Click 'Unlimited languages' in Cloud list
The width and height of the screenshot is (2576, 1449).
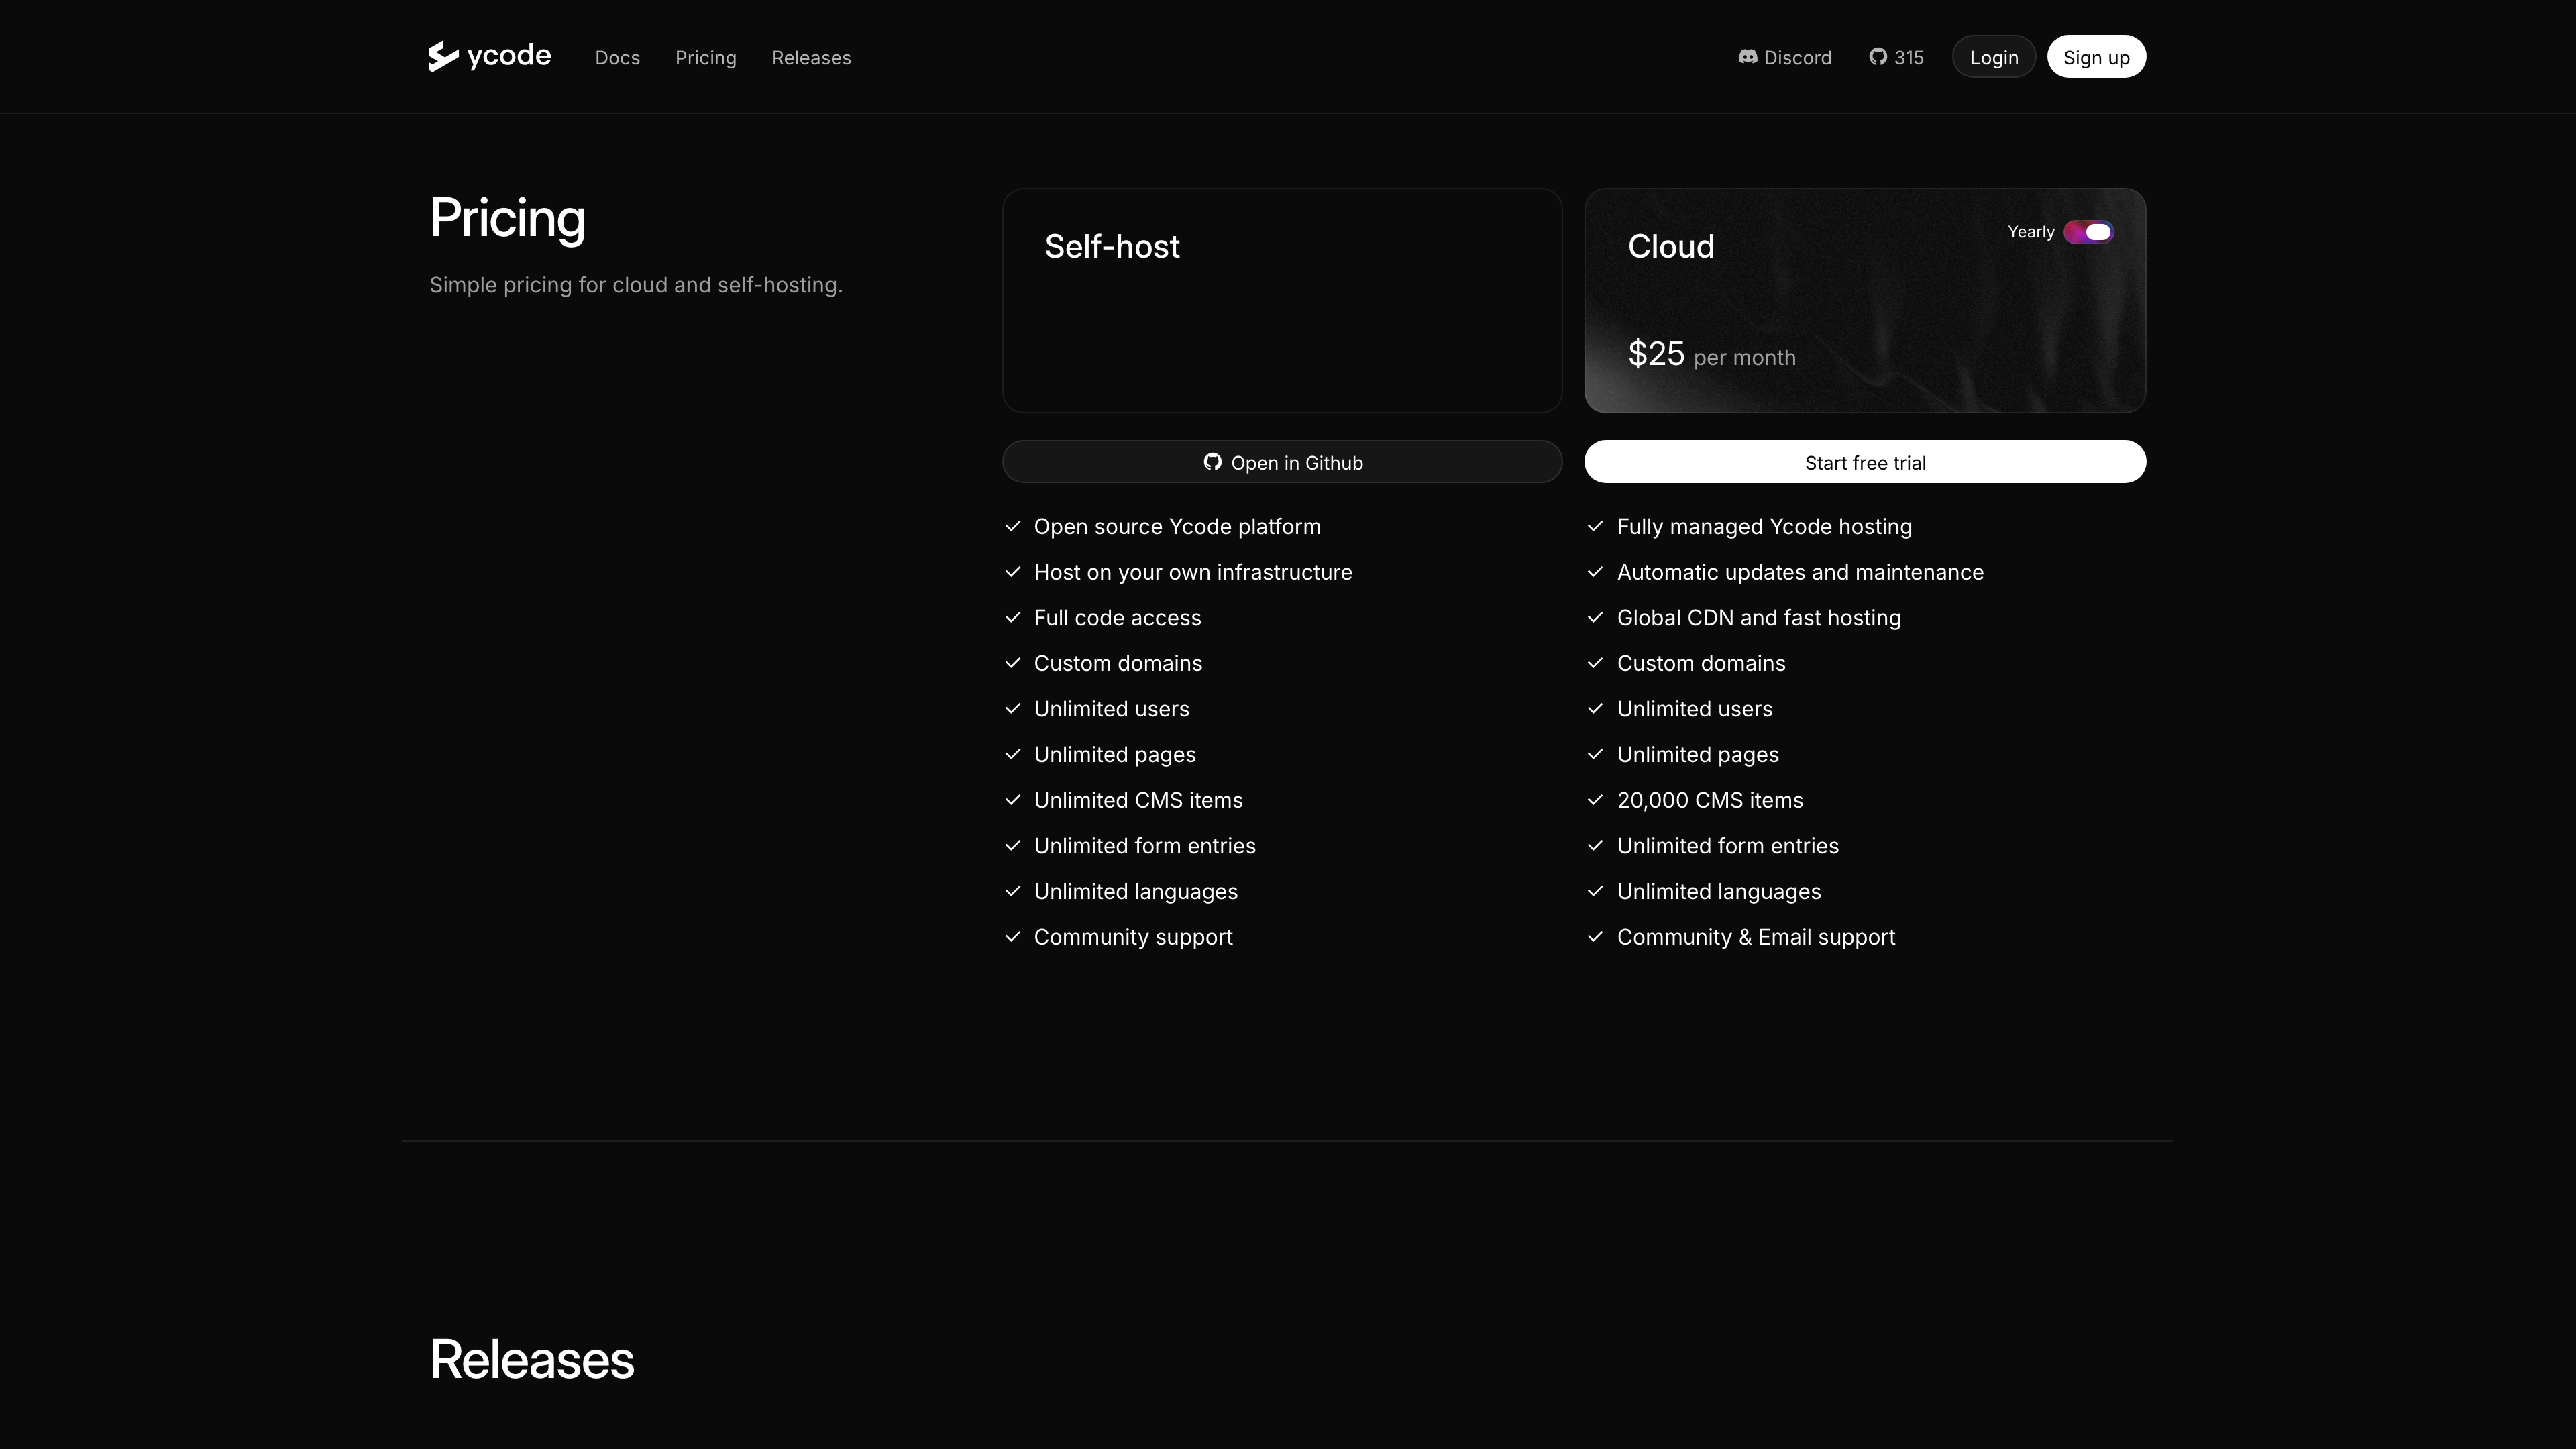[x=1718, y=892]
